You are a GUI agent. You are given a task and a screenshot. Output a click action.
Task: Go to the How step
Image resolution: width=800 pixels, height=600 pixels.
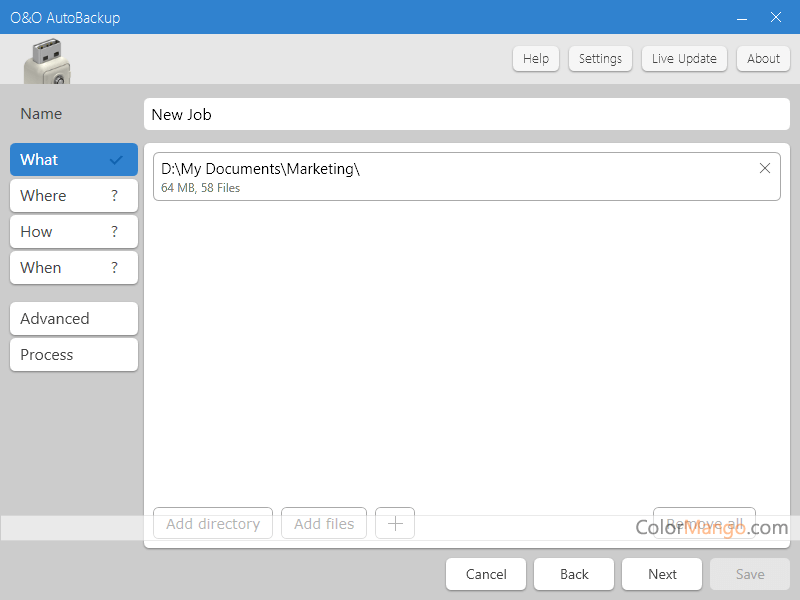click(74, 232)
